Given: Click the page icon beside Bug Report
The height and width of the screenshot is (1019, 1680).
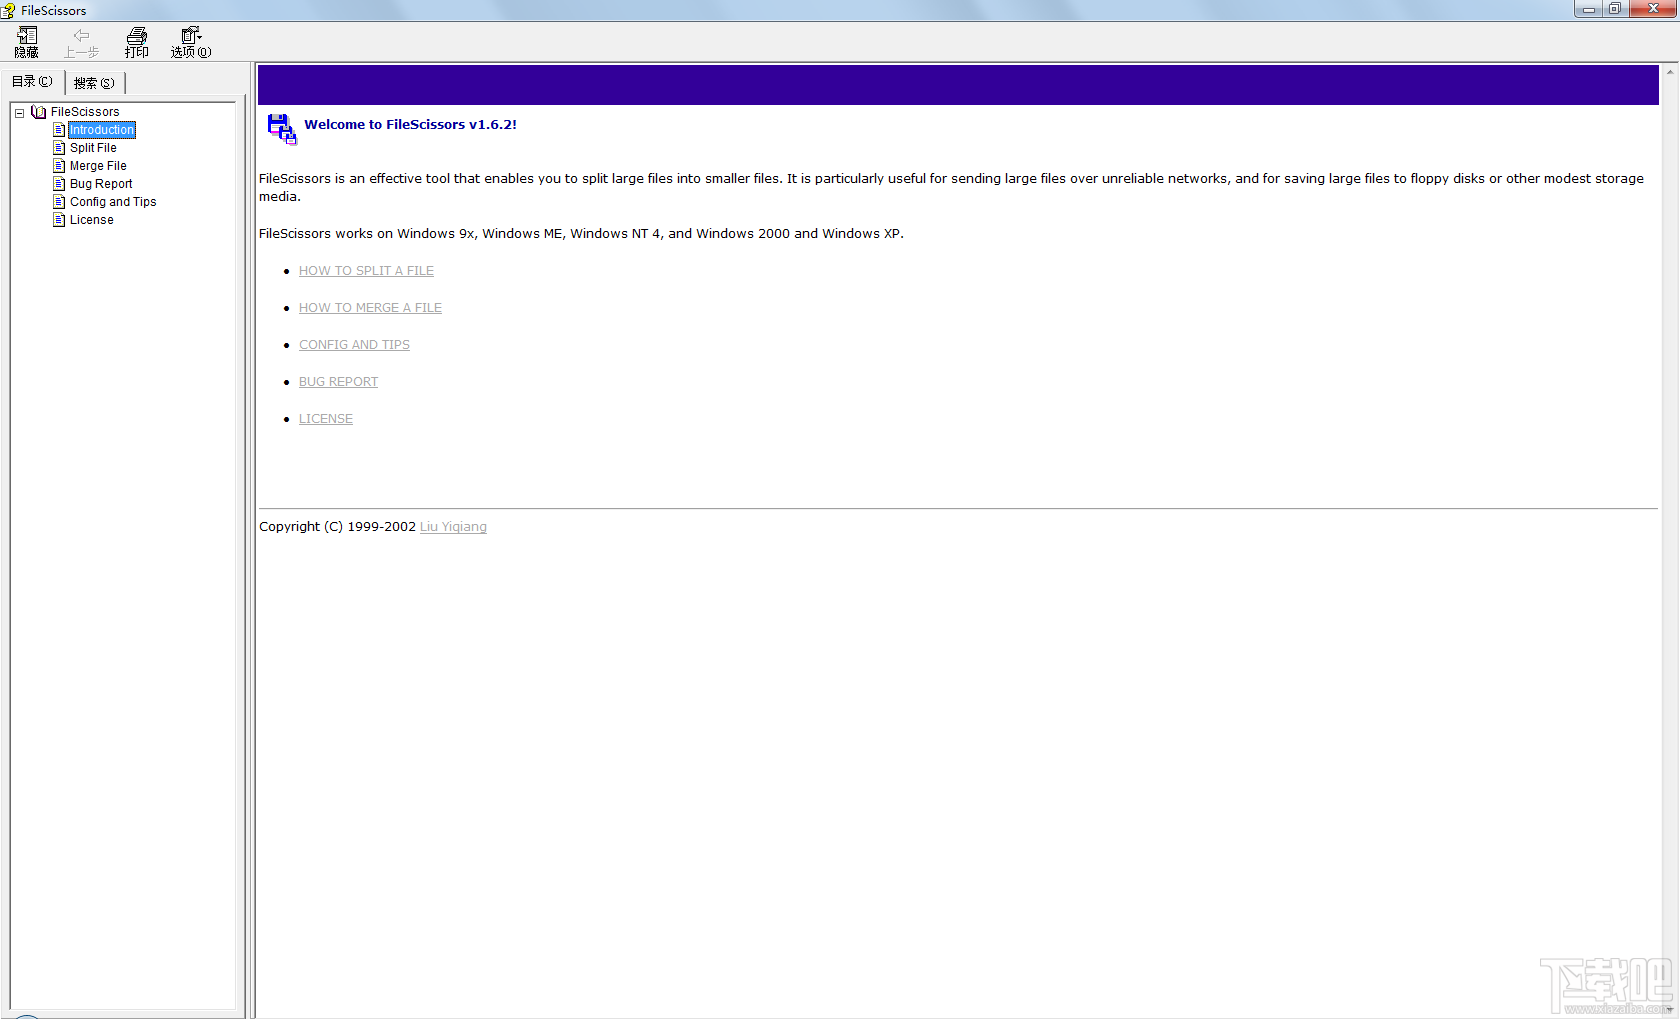Looking at the screenshot, I should click(59, 184).
